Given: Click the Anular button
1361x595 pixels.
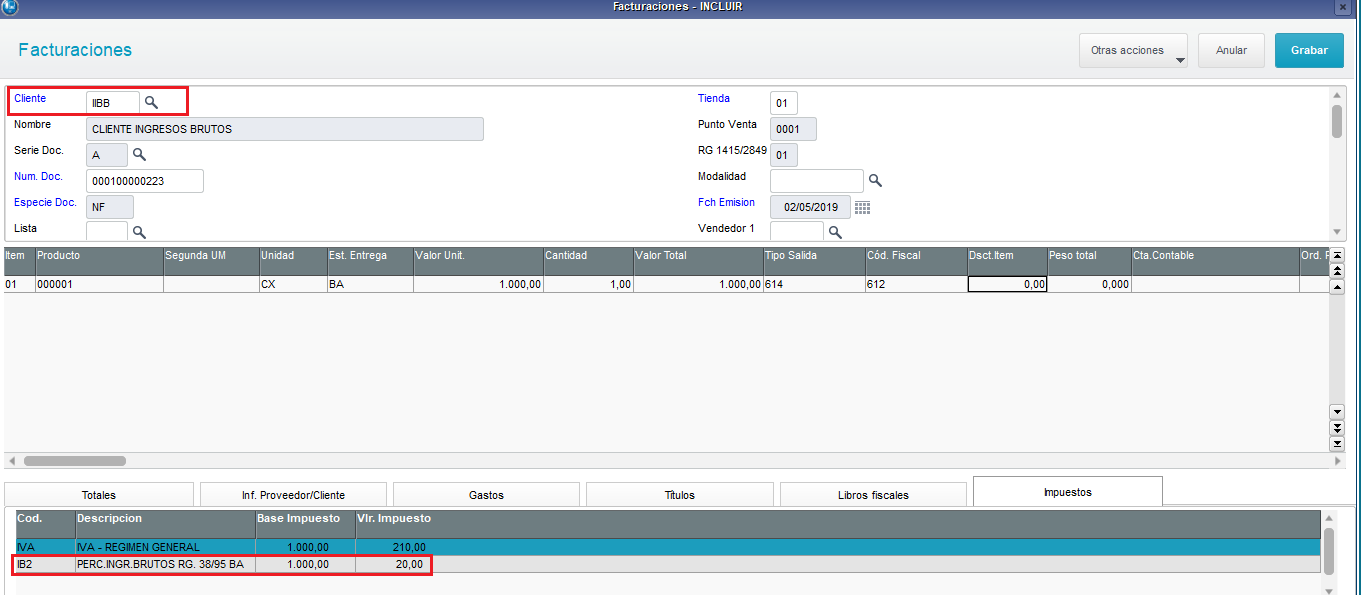Looking at the screenshot, I should 1231,50.
